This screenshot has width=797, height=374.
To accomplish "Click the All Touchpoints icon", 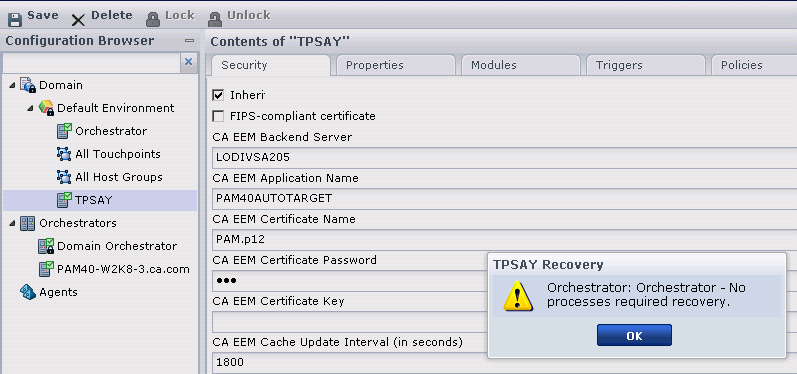I will [64, 154].
